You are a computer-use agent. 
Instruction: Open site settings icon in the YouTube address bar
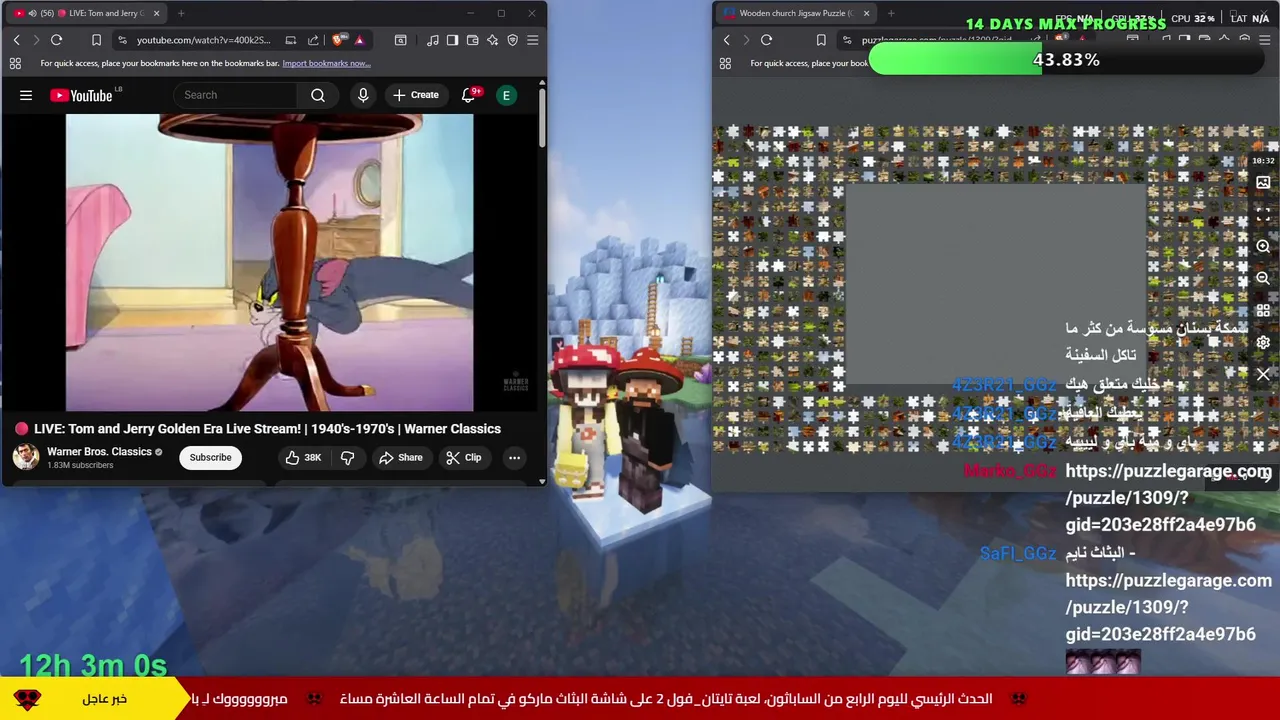click(x=122, y=40)
